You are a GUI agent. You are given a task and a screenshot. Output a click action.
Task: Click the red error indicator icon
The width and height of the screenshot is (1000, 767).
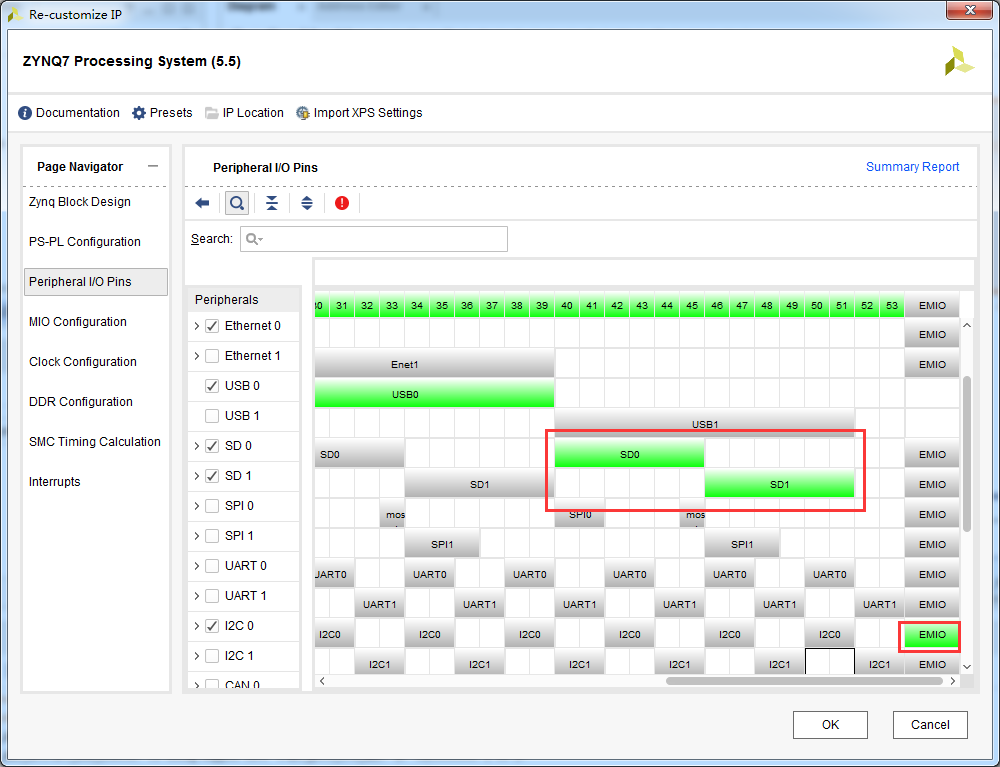[x=342, y=203]
